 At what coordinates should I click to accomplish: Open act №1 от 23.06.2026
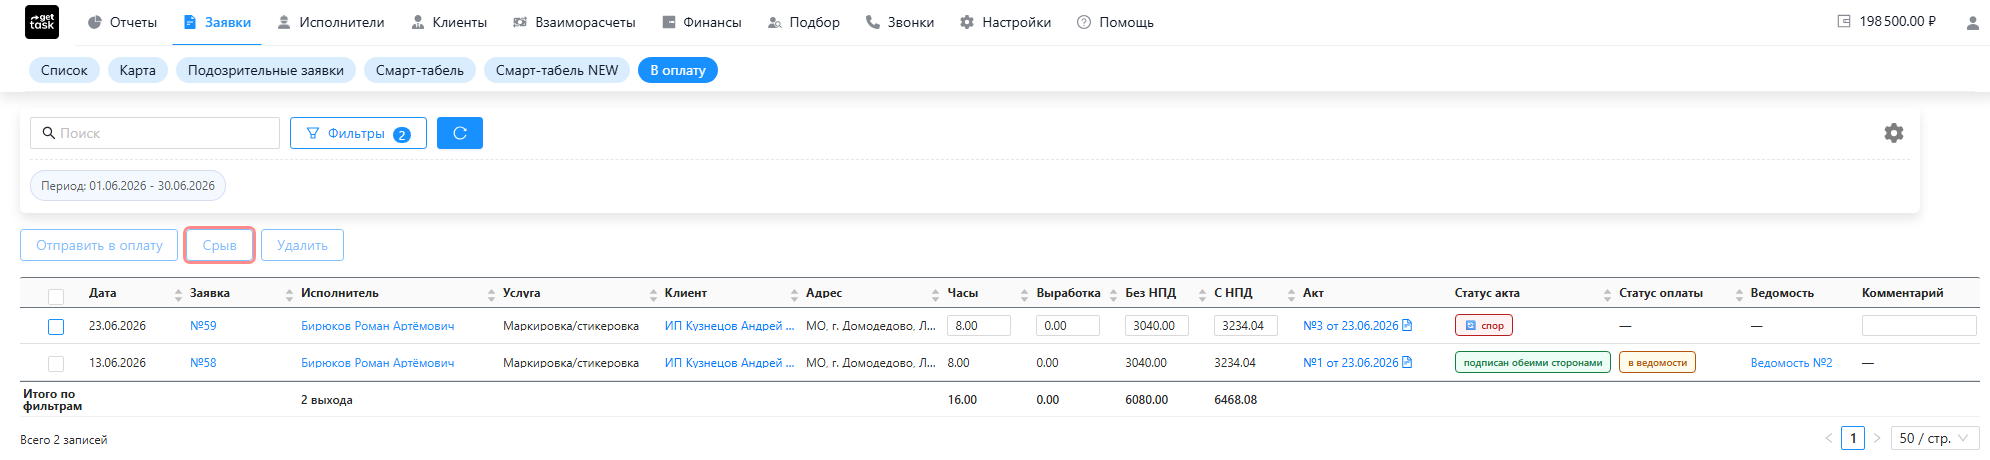1351,363
